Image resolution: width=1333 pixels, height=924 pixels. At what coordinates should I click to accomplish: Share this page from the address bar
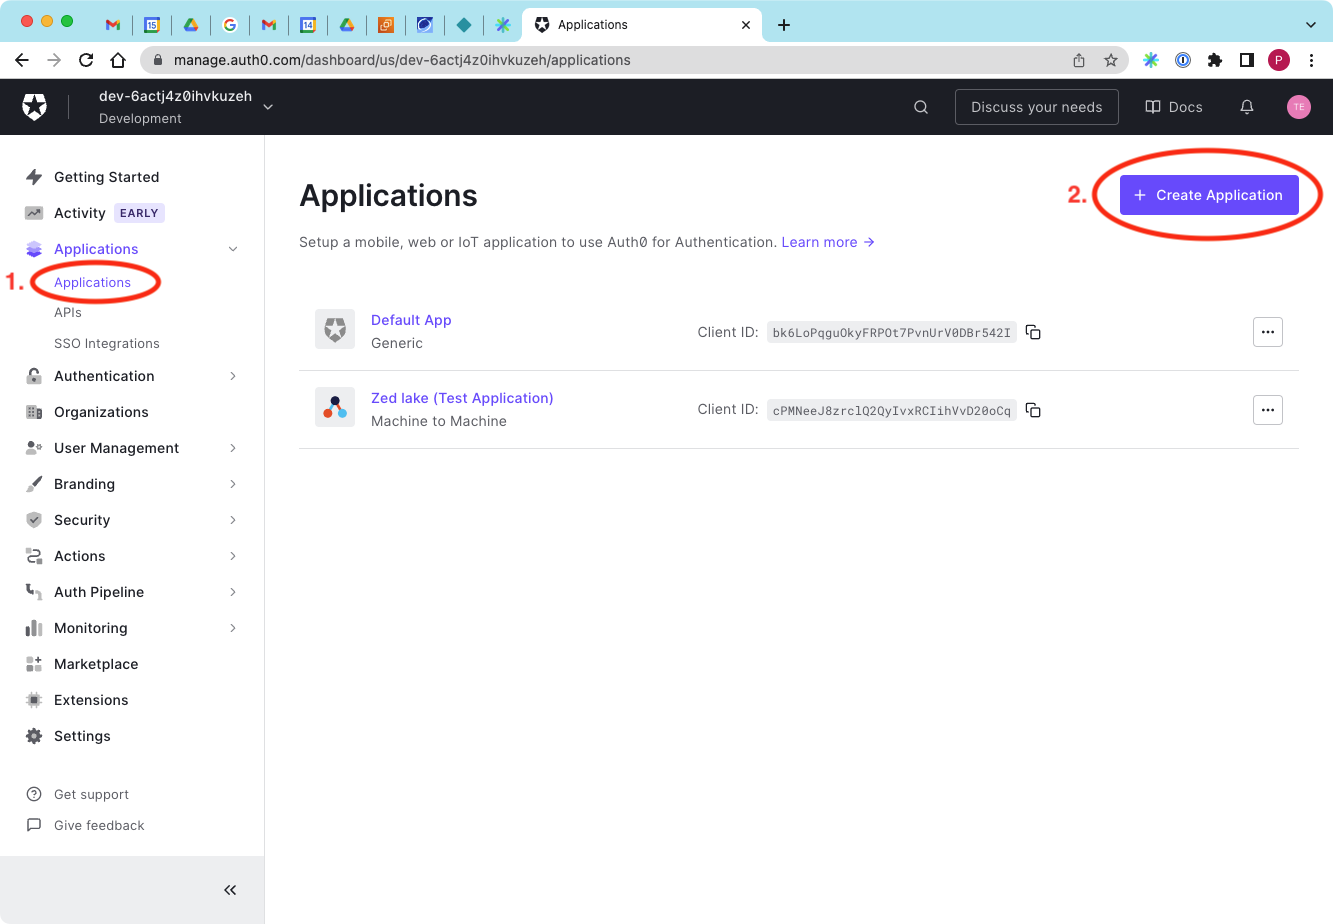1079,60
